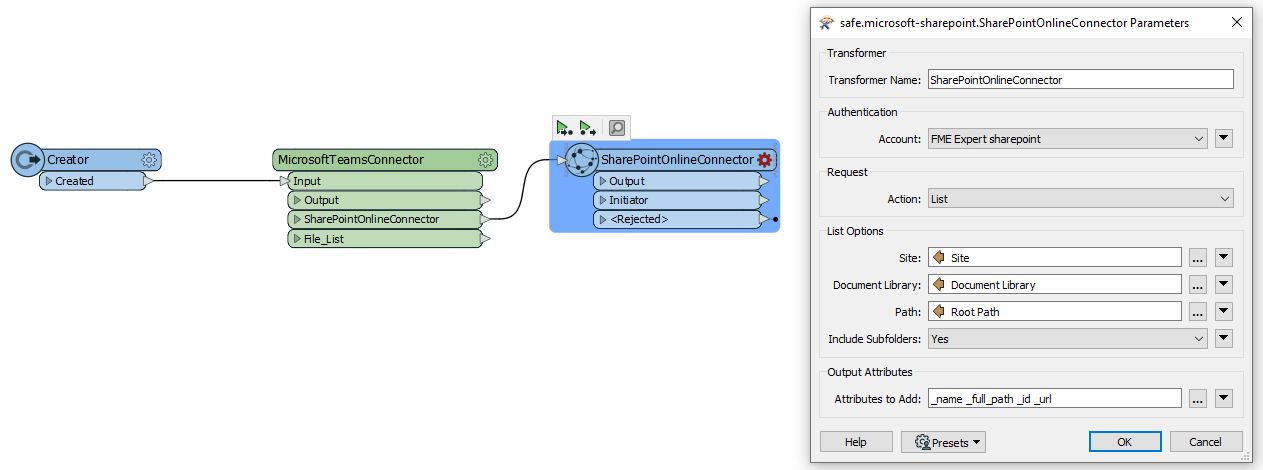Screen dimensions: 1263x470
Task: Click the dialog title bar app icon
Action: [826, 23]
